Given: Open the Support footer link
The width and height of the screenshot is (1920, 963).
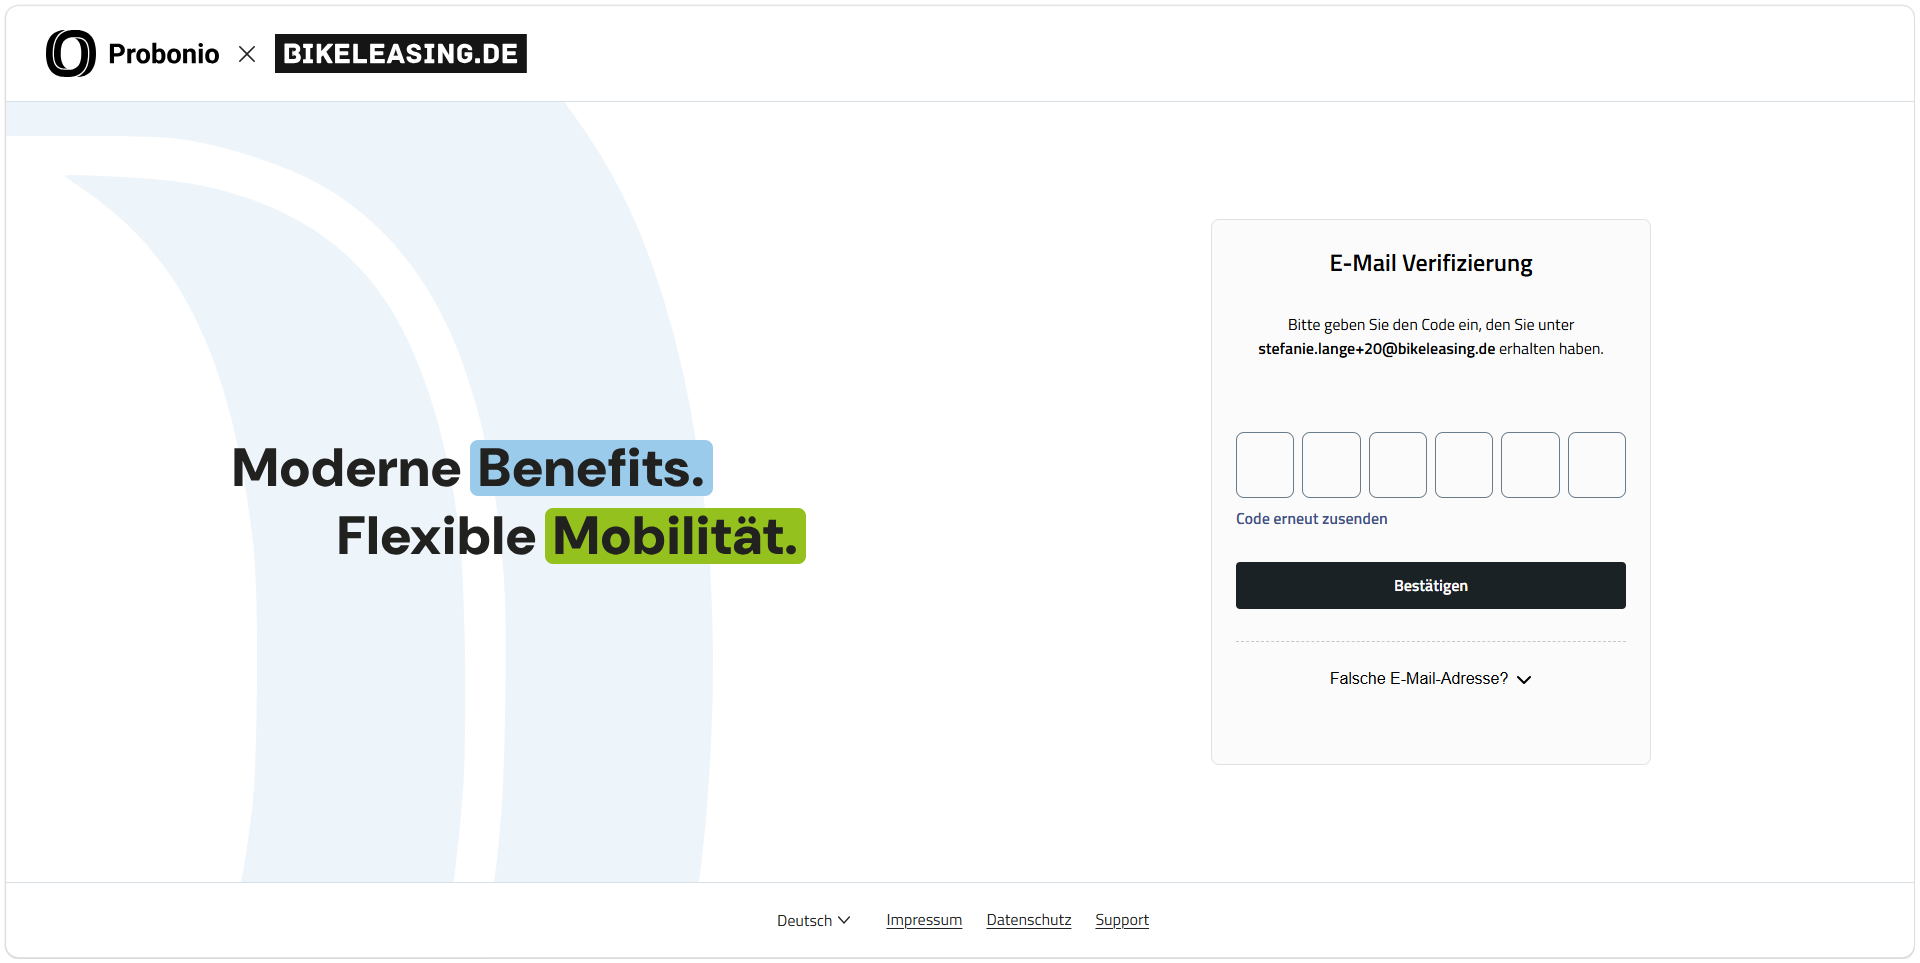Looking at the screenshot, I should [x=1121, y=920].
